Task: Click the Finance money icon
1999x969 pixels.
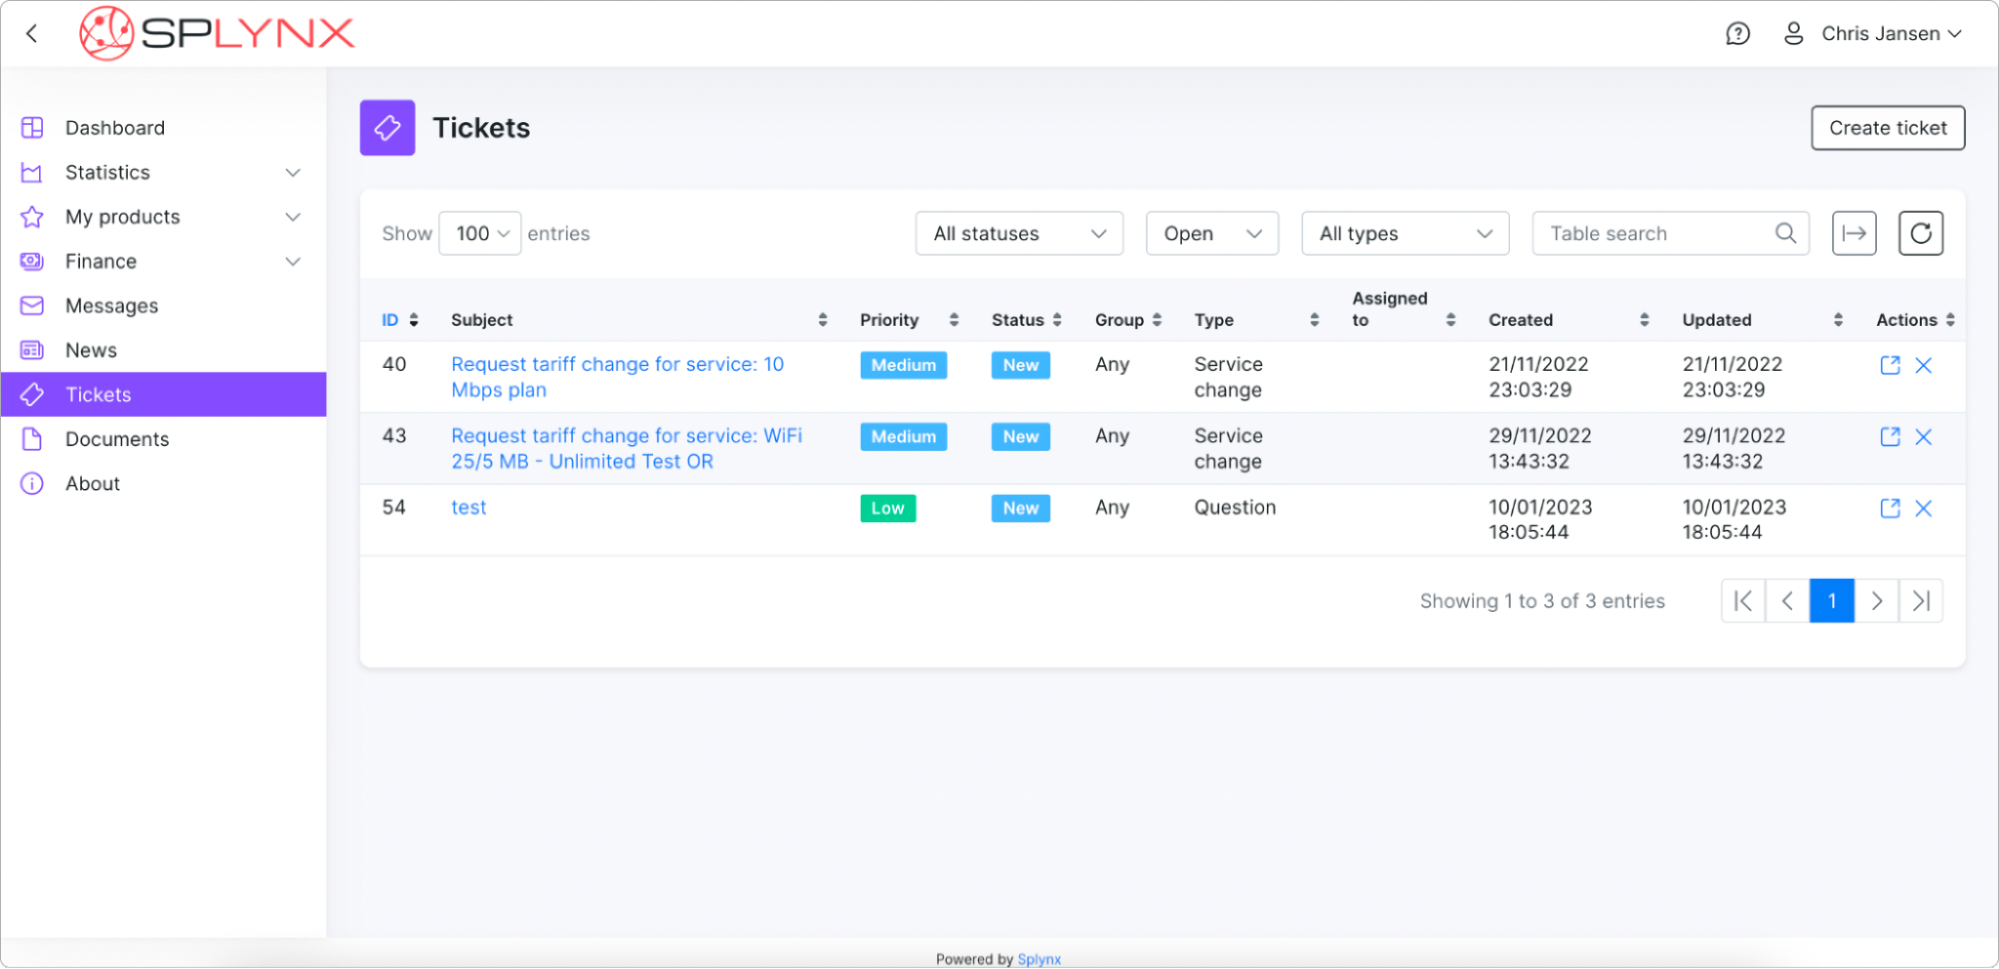Action: point(32,261)
